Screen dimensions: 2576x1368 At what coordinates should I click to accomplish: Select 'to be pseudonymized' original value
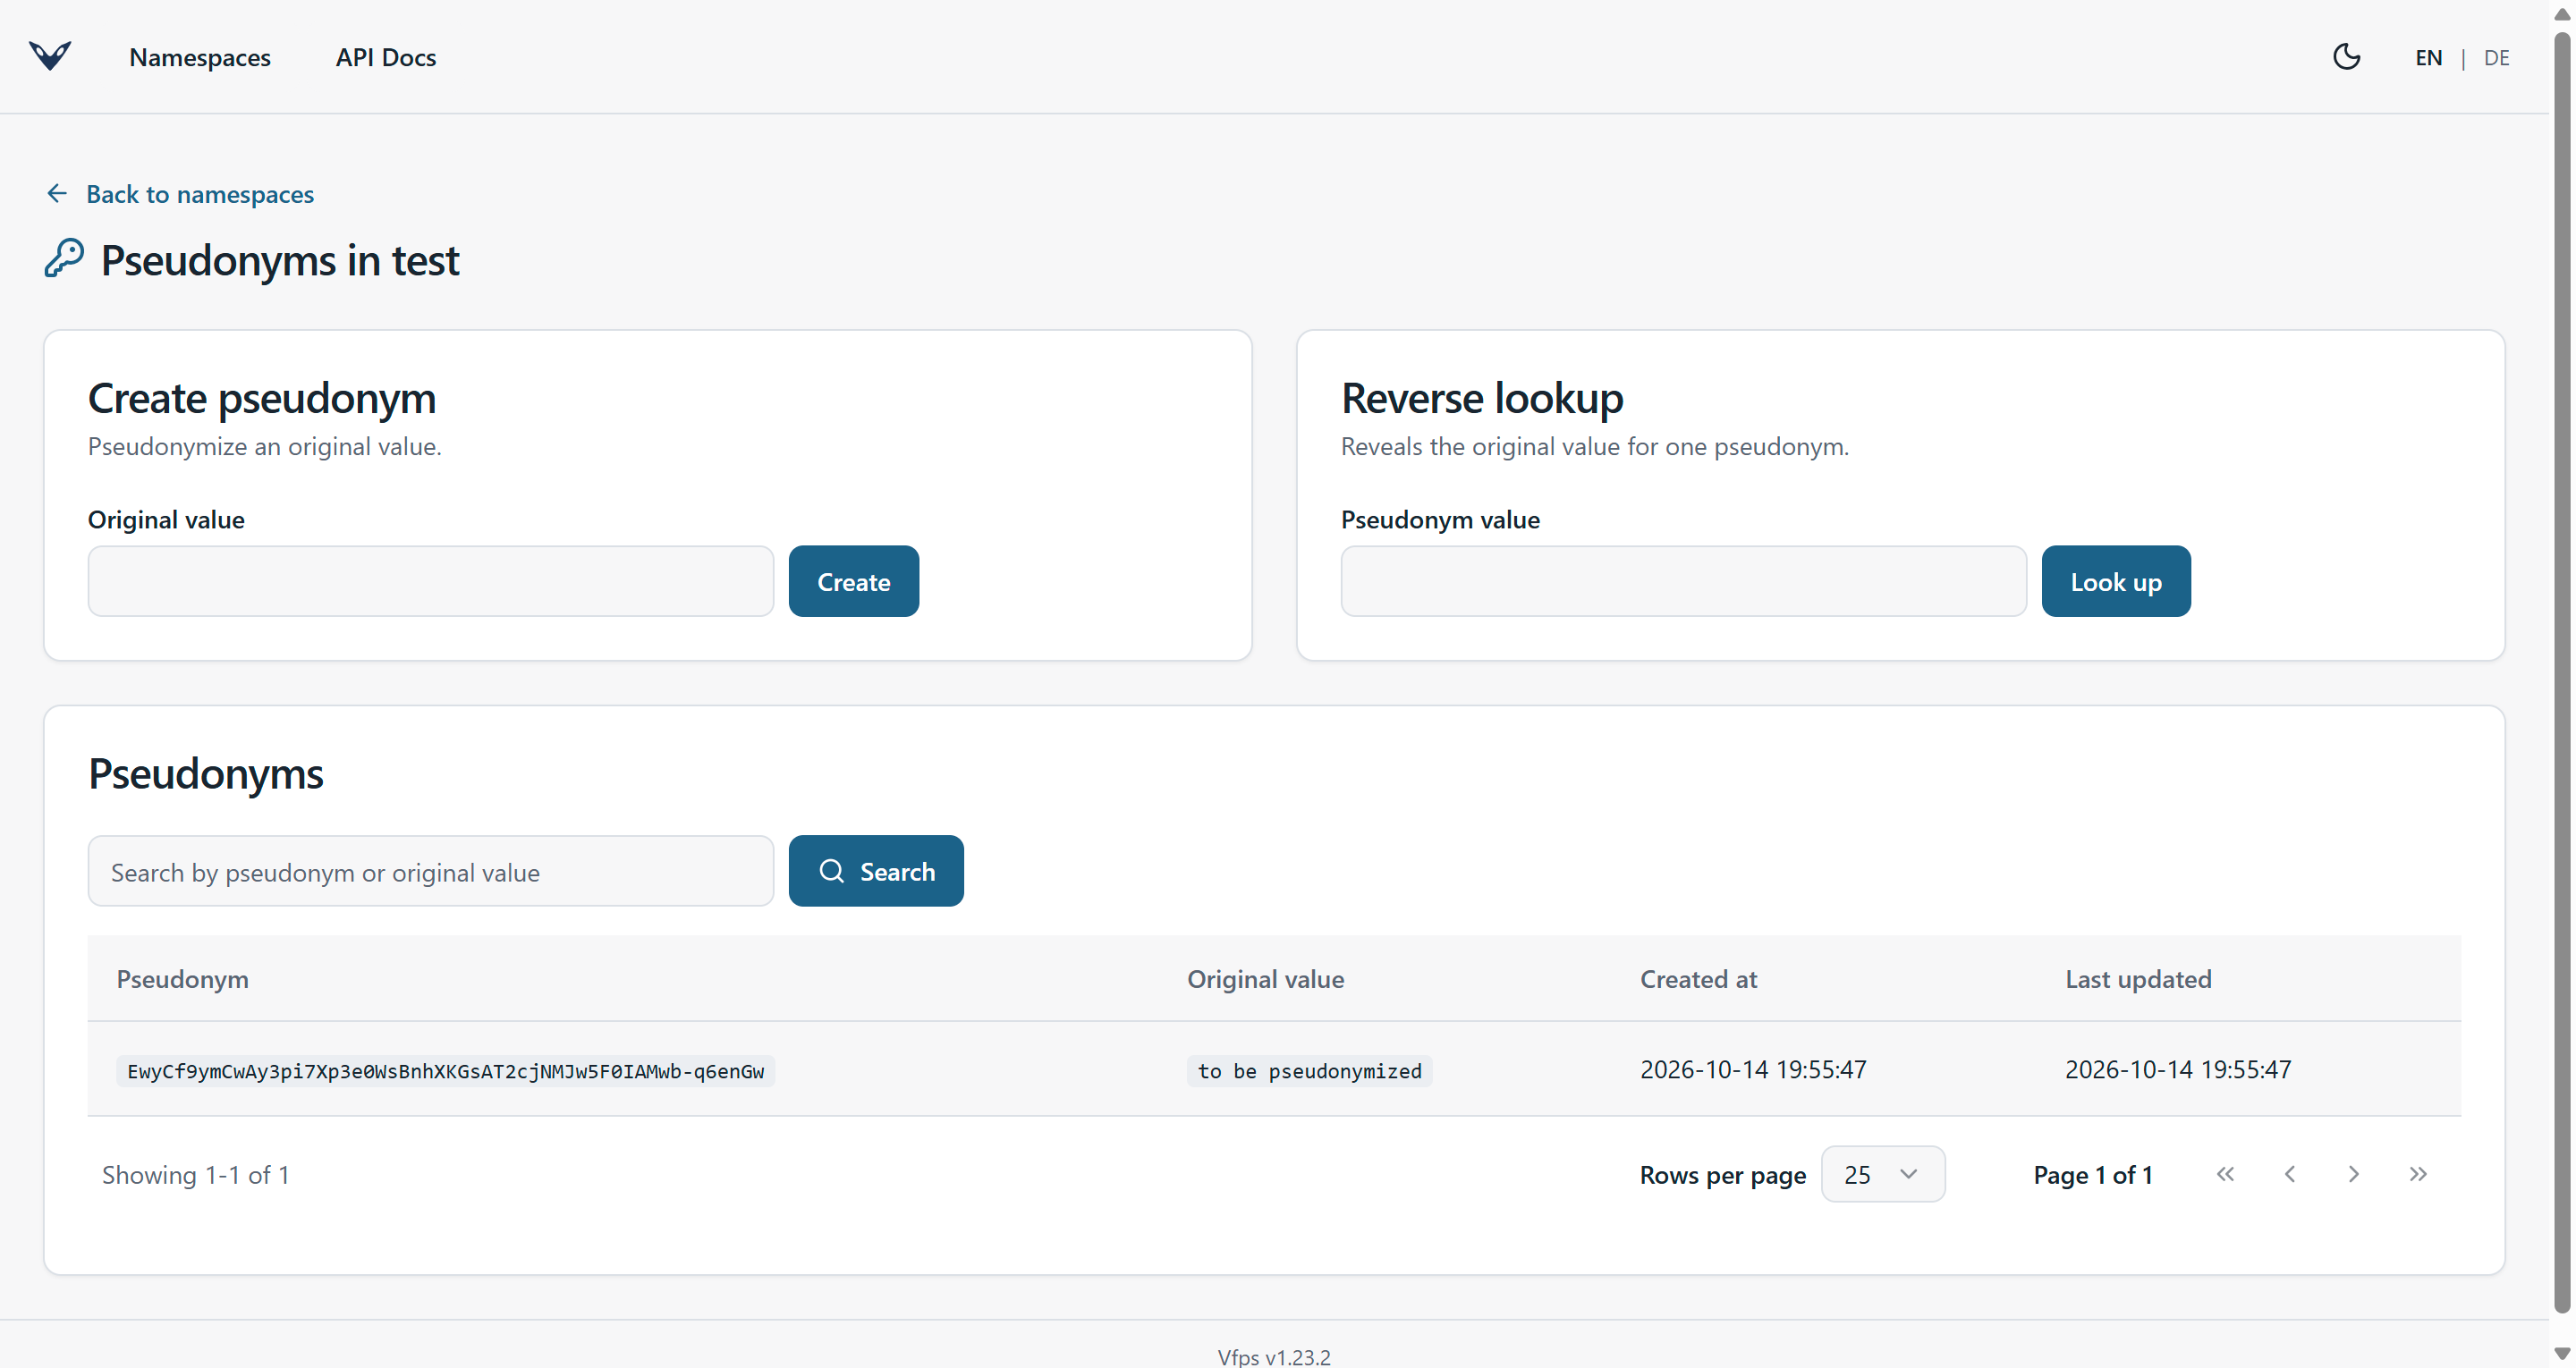(x=1309, y=1071)
